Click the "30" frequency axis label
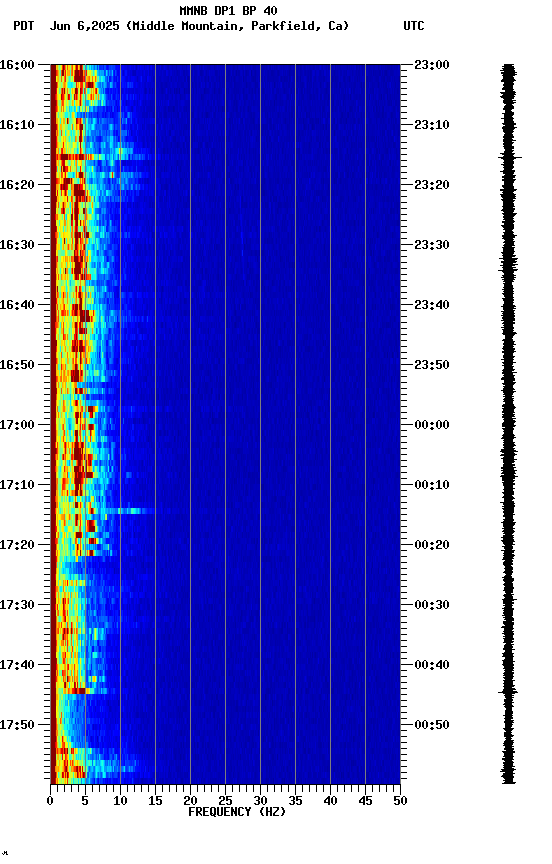Screen dimensions: 552x864 click(260, 801)
